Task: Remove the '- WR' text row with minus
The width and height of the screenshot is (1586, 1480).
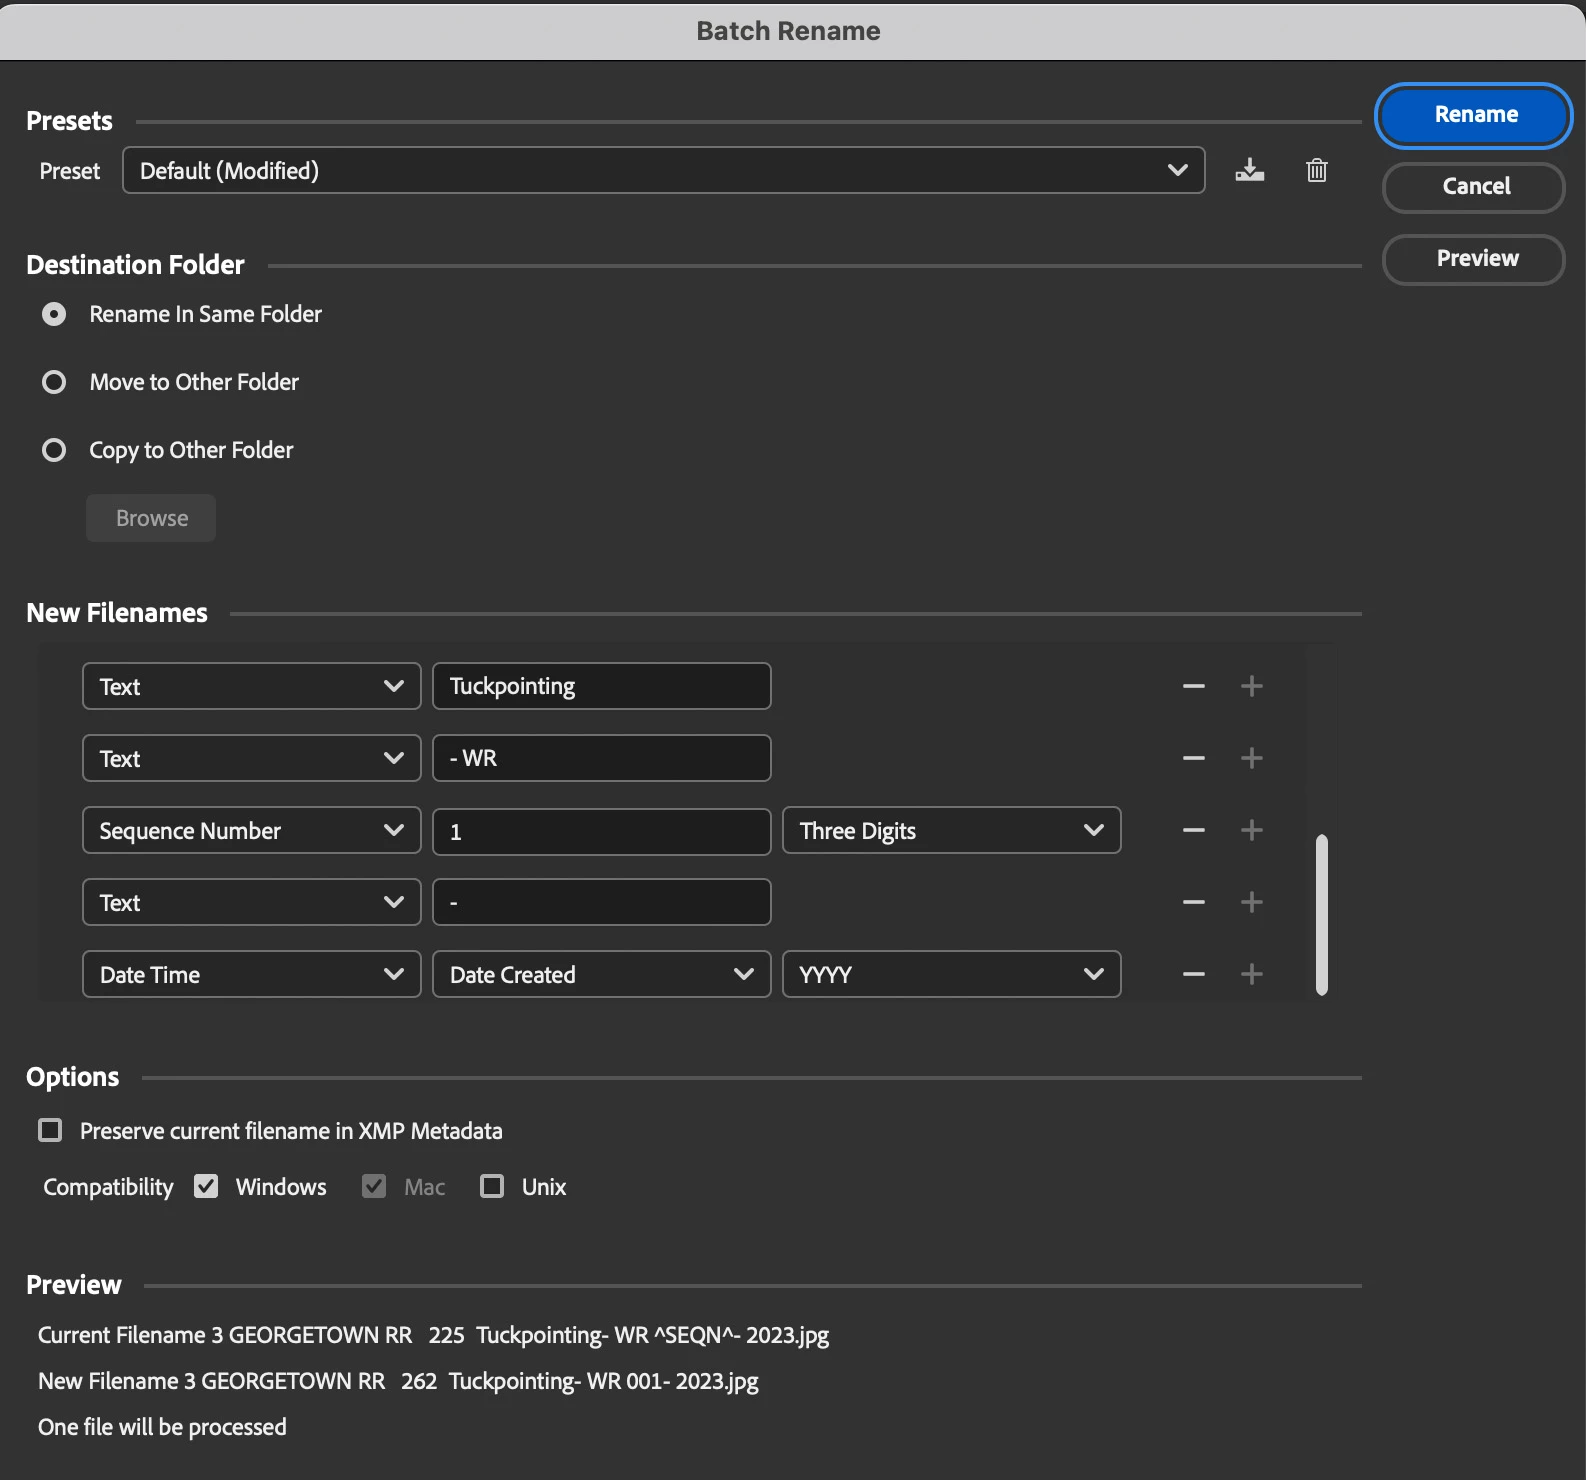Action: point(1193,758)
